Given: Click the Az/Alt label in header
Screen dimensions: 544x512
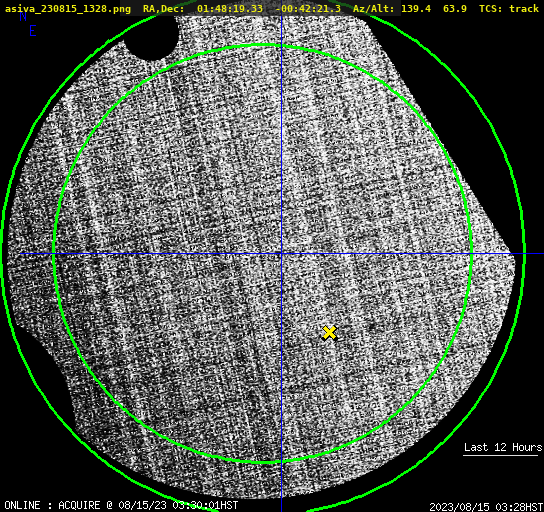Looking at the screenshot, I should click(x=374, y=8).
